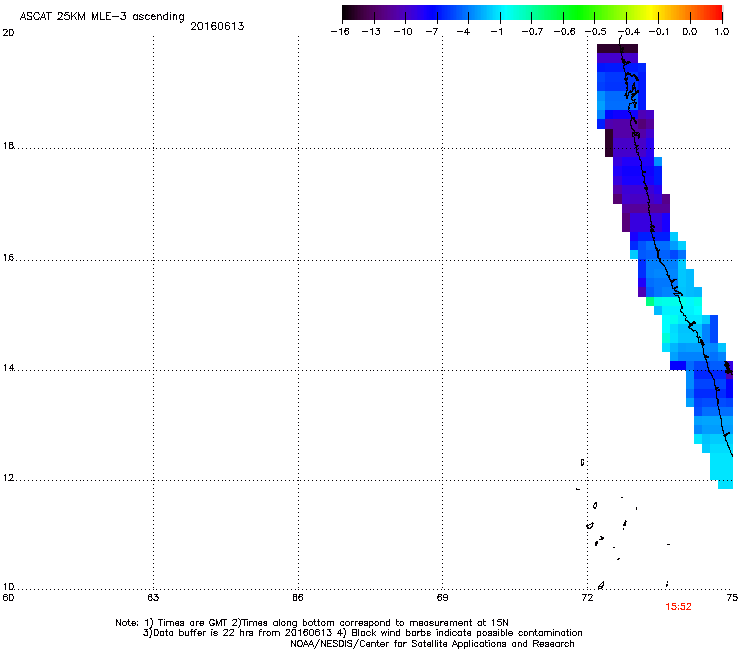Screen dimensions: 740x650
Task: Click the latitude axis label 20
Action: pyautogui.click(x=8, y=33)
